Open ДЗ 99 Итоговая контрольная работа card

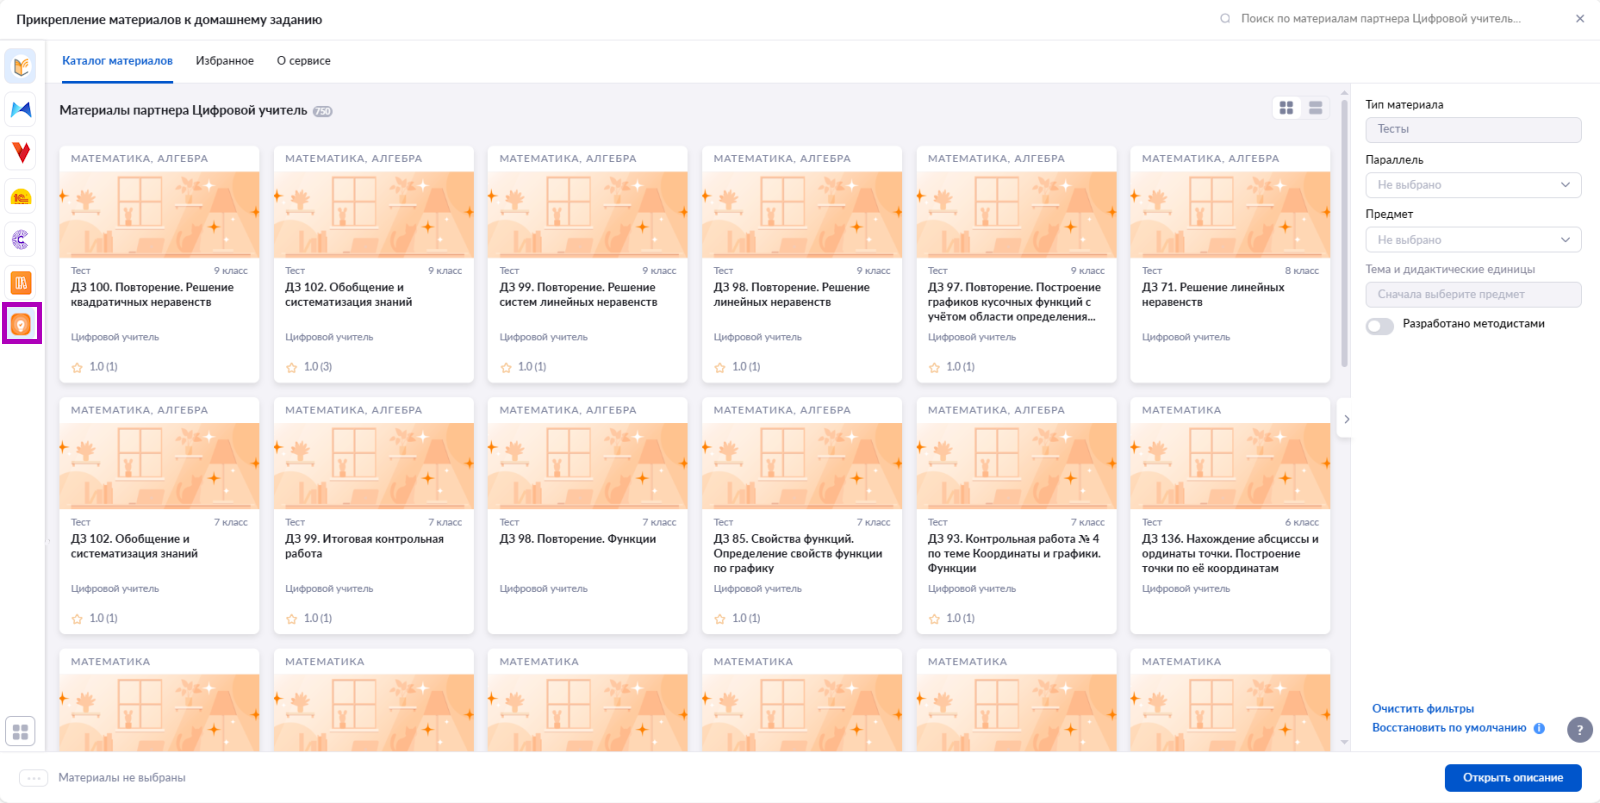(373, 516)
